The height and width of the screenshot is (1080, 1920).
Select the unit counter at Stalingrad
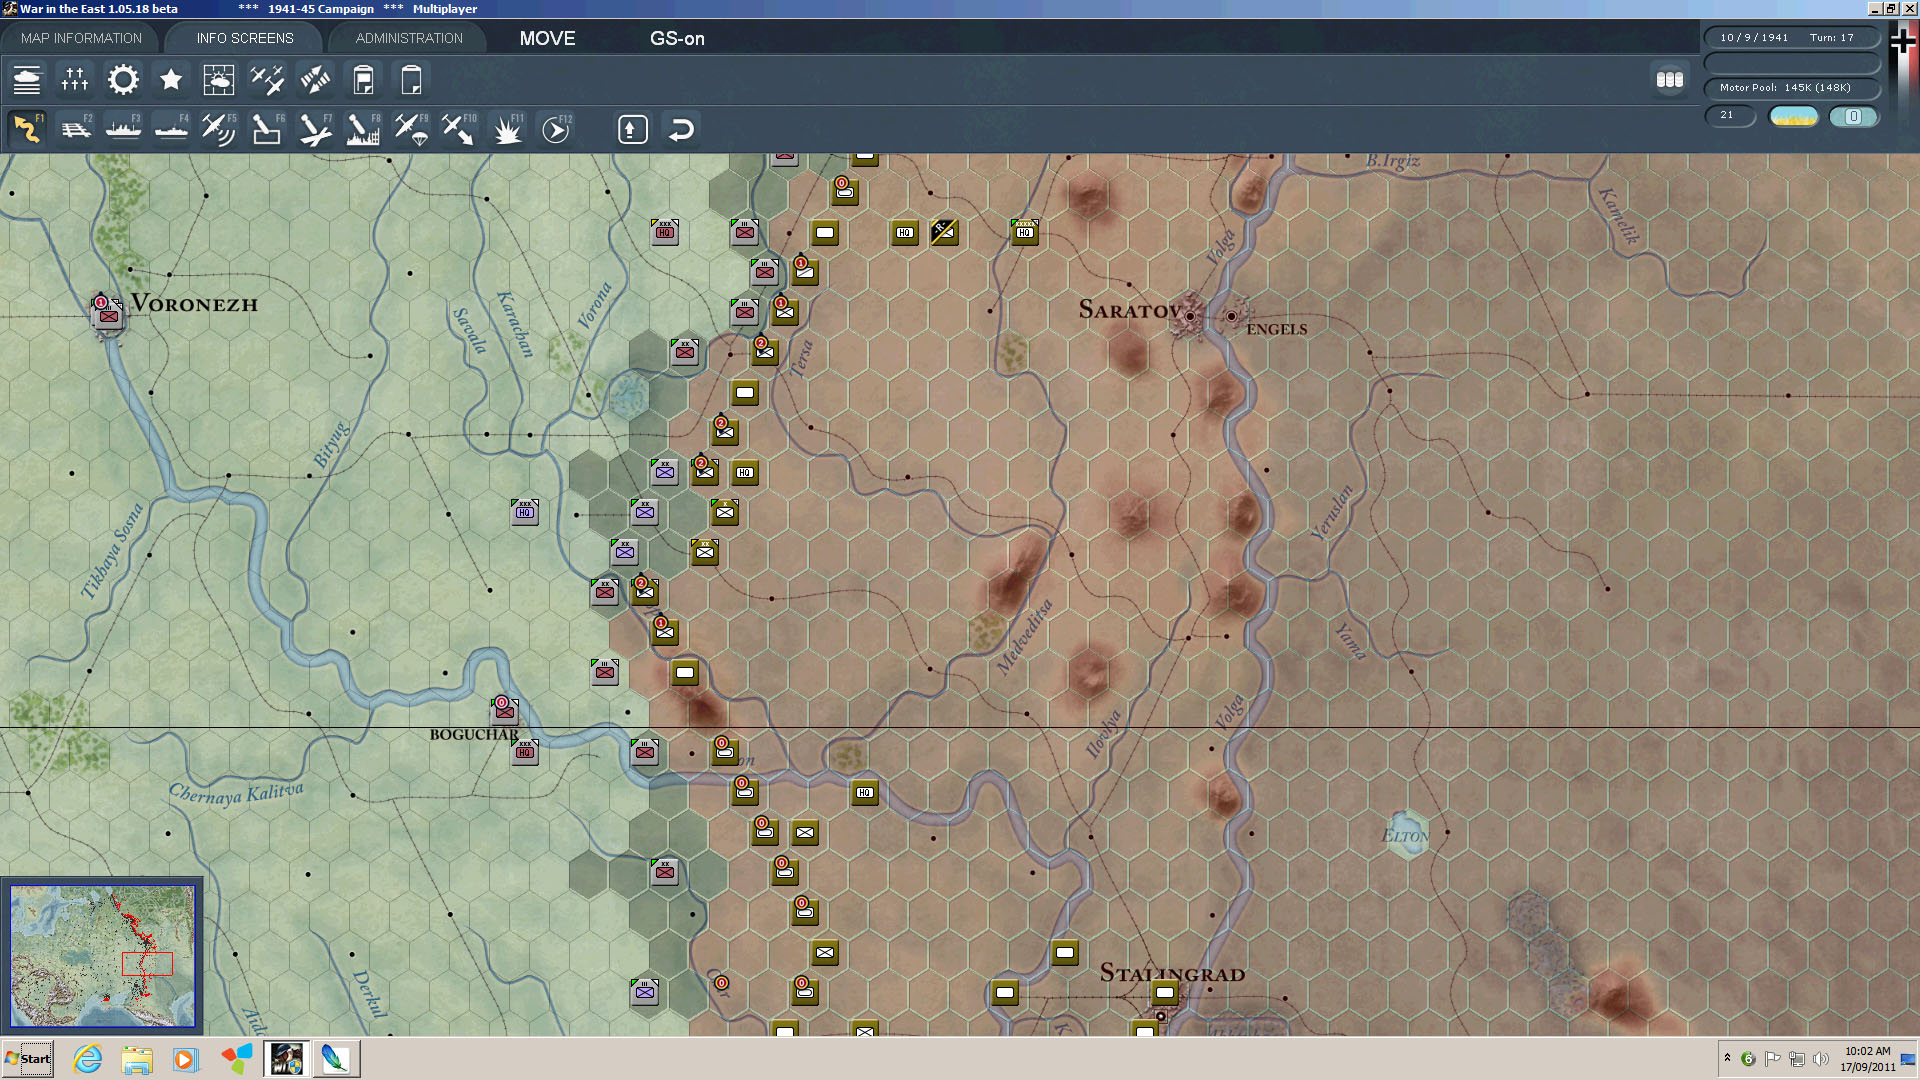[x=1164, y=992]
